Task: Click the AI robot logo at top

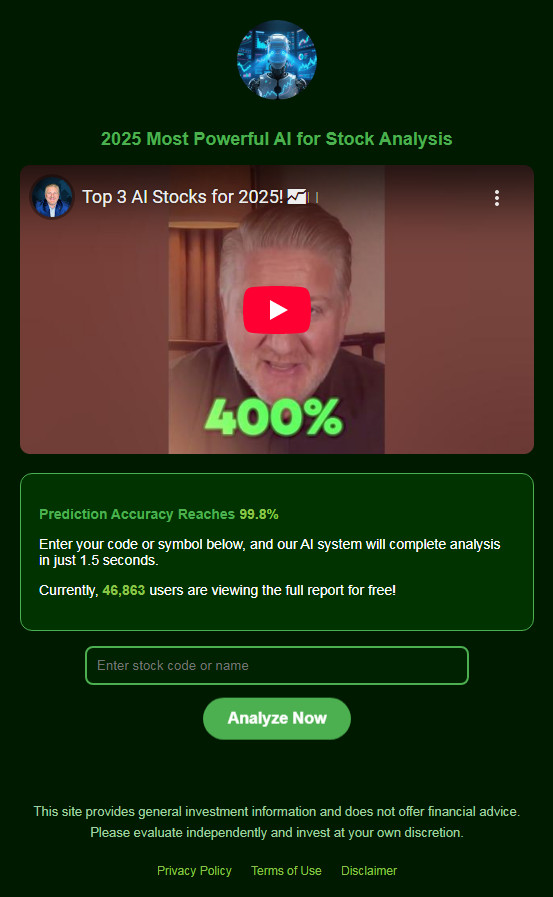Action: (x=277, y=59)
